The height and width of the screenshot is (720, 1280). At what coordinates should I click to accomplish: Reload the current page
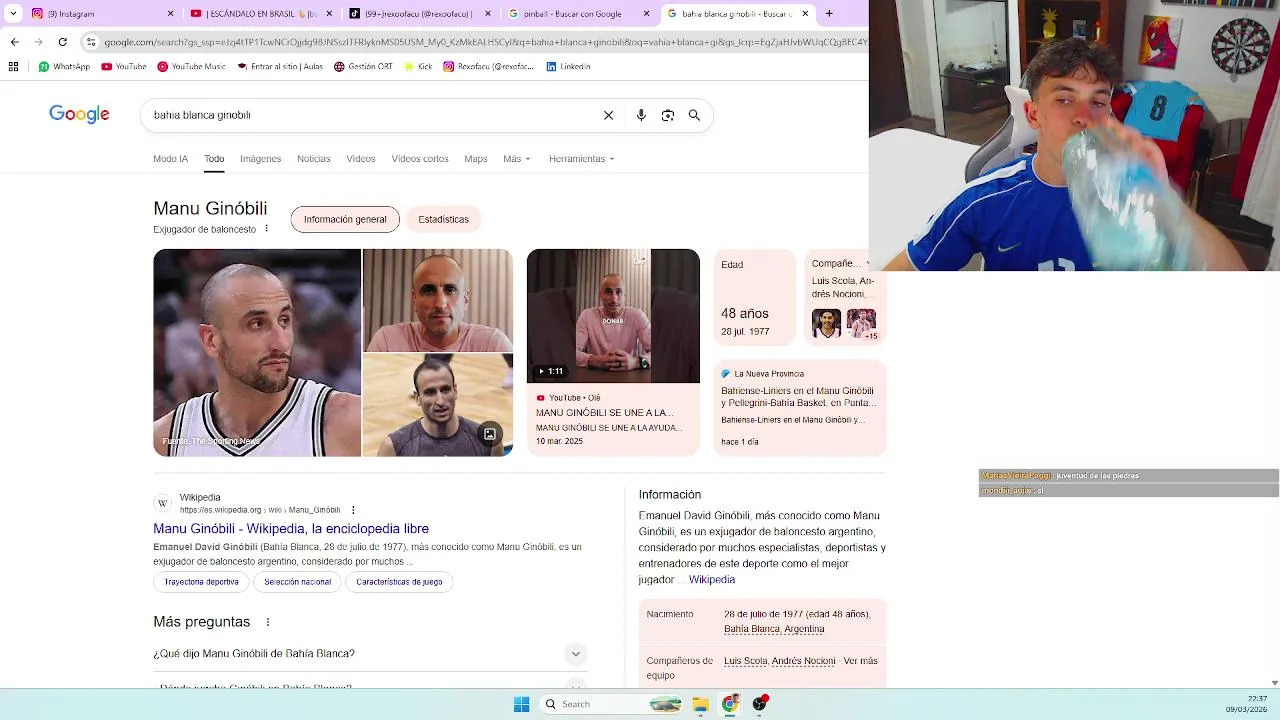(x=62, y=42)
